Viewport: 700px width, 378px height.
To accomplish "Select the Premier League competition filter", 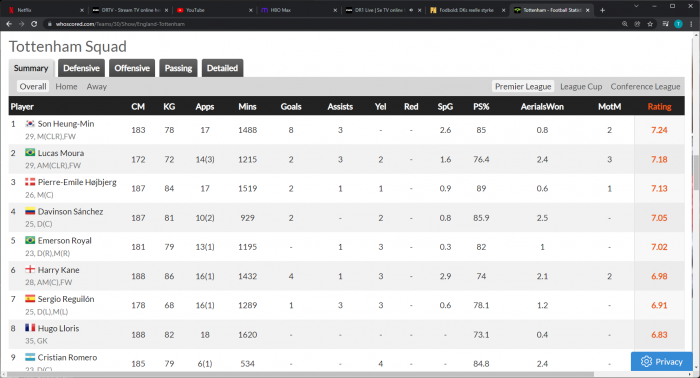I will [x=523, y=87].
